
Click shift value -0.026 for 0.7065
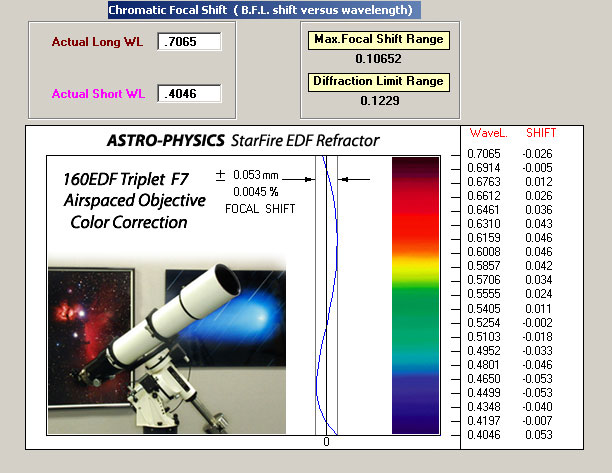[538, 154]
